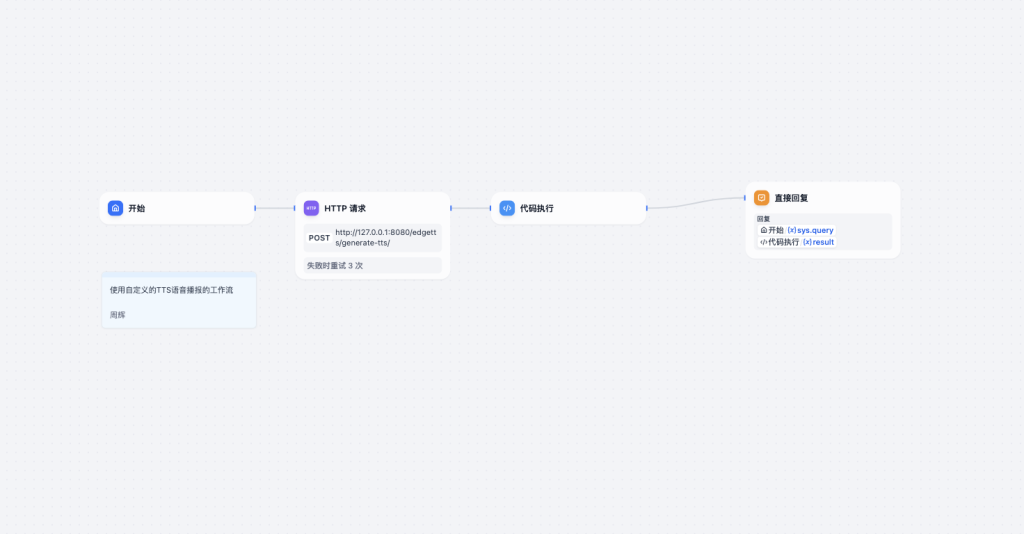This screenshot has height=534, width=1024.
Task: Click the note text about the TTS workflow
Action: (x=171, y=290)
